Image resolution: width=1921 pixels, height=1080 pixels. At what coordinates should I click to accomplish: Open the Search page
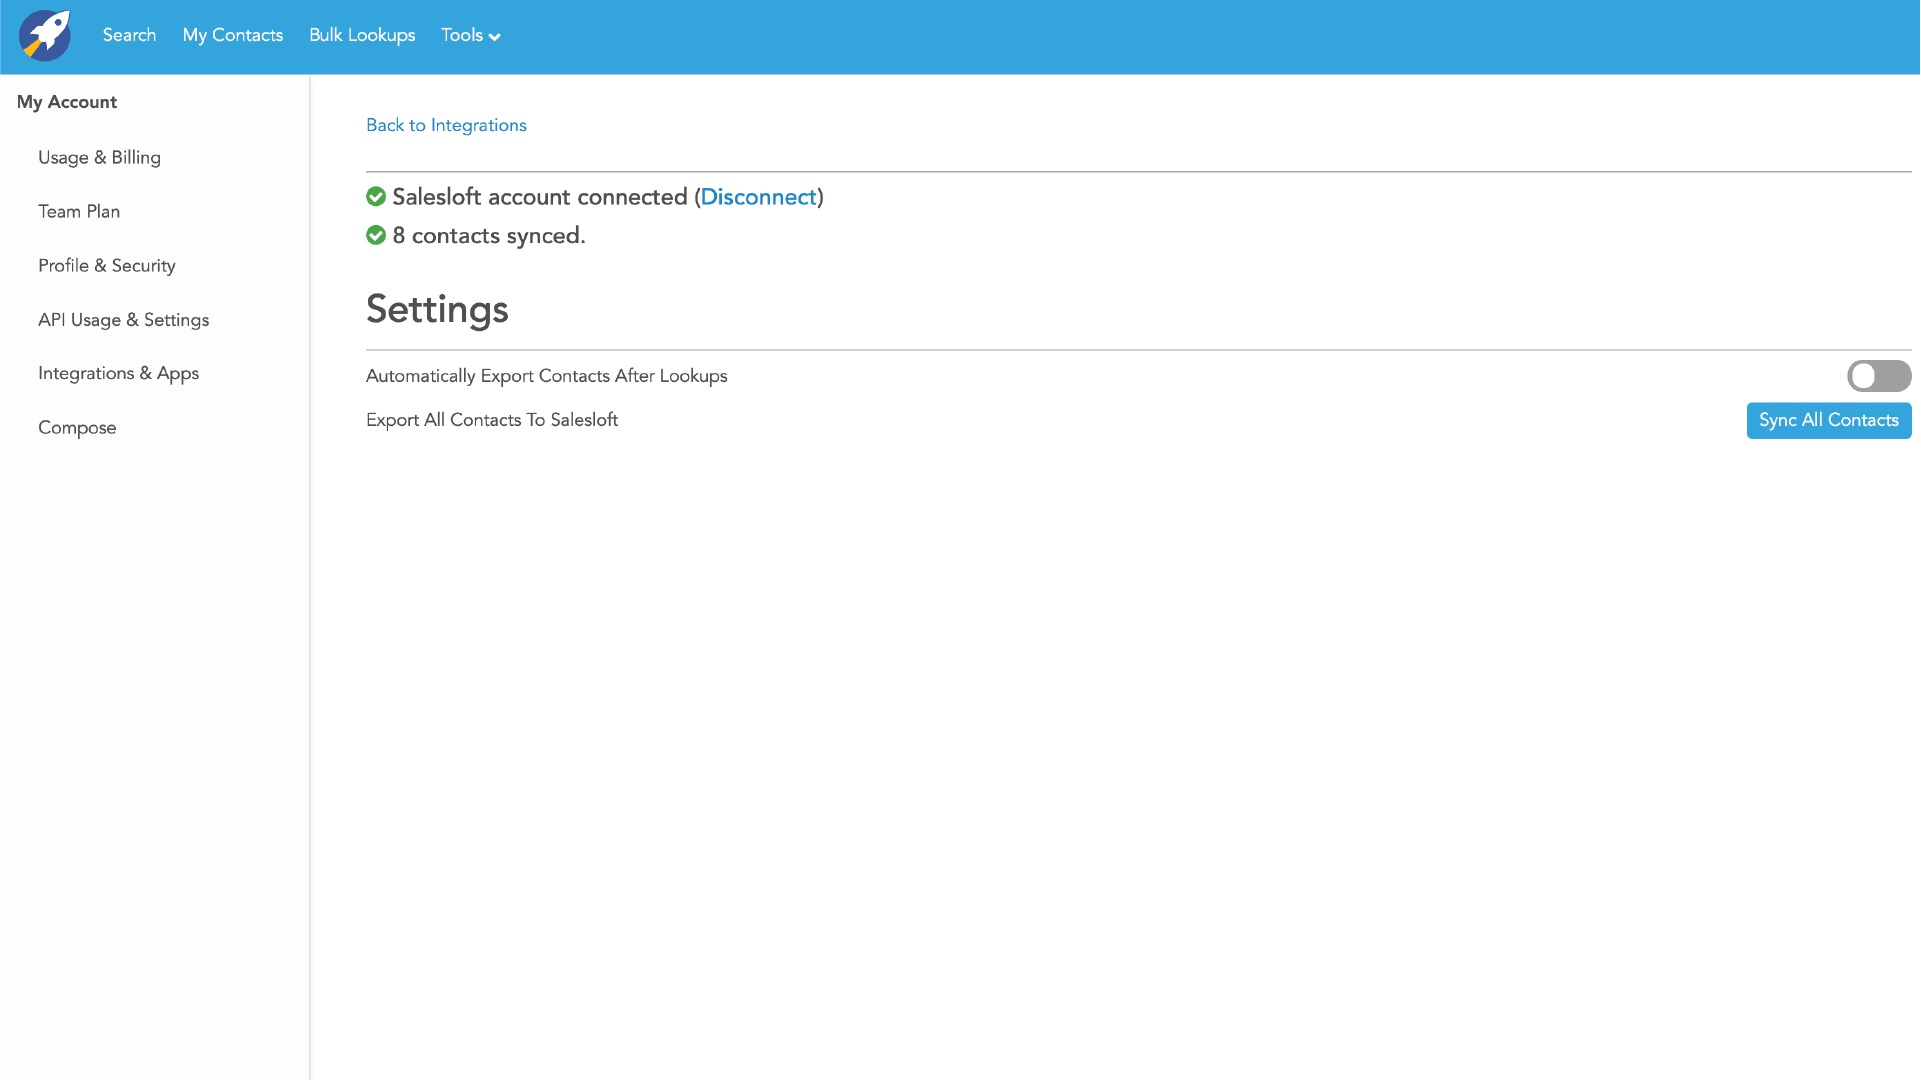pos(129,36)
